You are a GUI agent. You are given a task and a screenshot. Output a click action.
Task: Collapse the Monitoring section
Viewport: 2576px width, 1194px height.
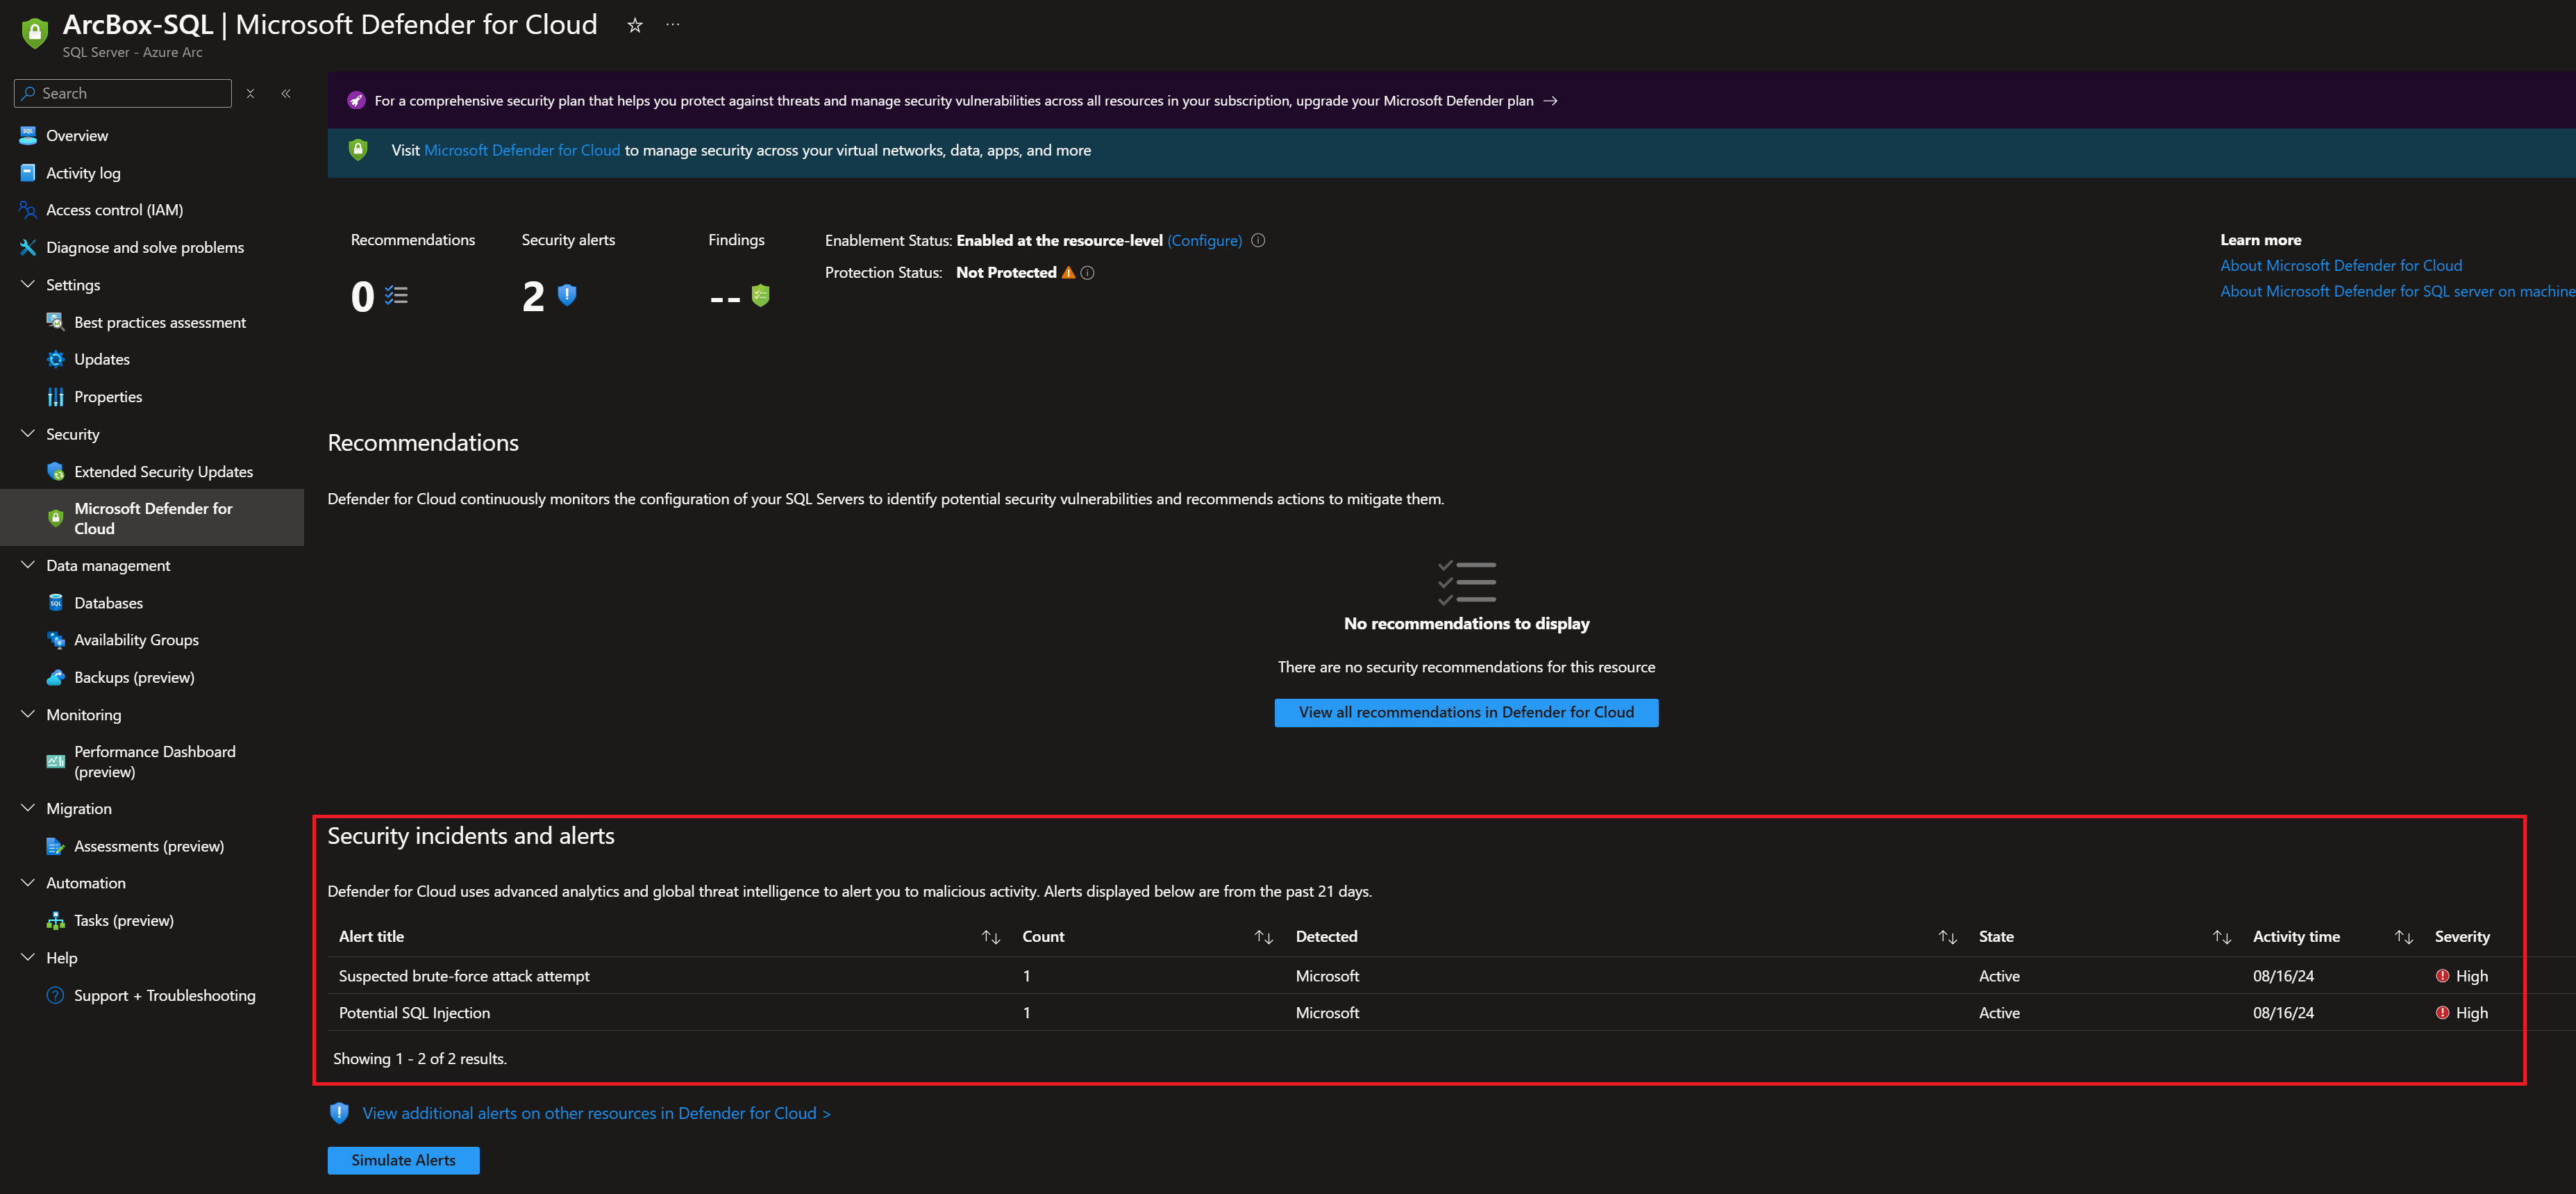28,714
